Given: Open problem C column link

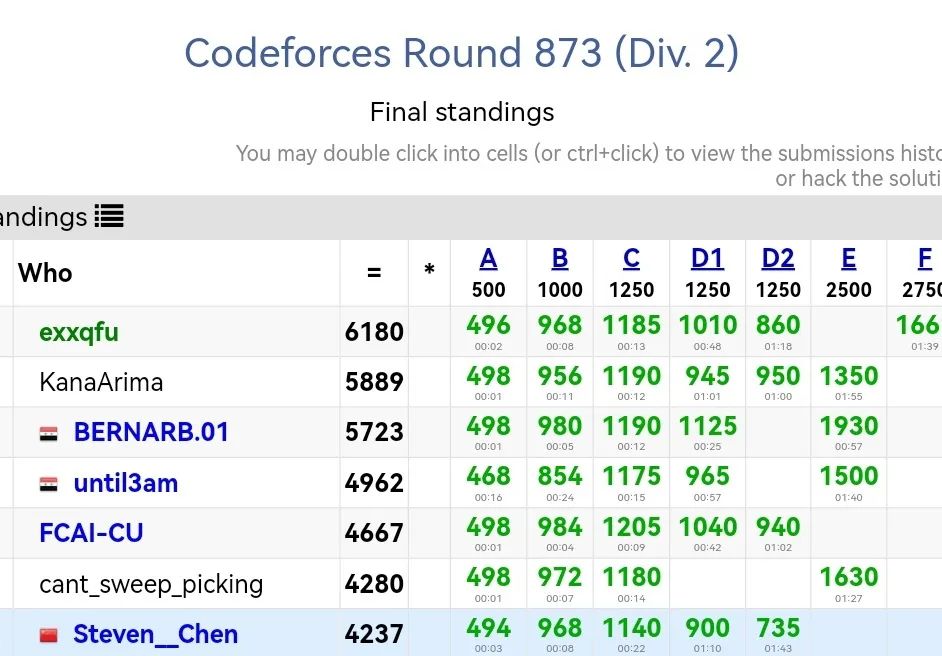Looking at the screenshot, I should click(631, 259).
